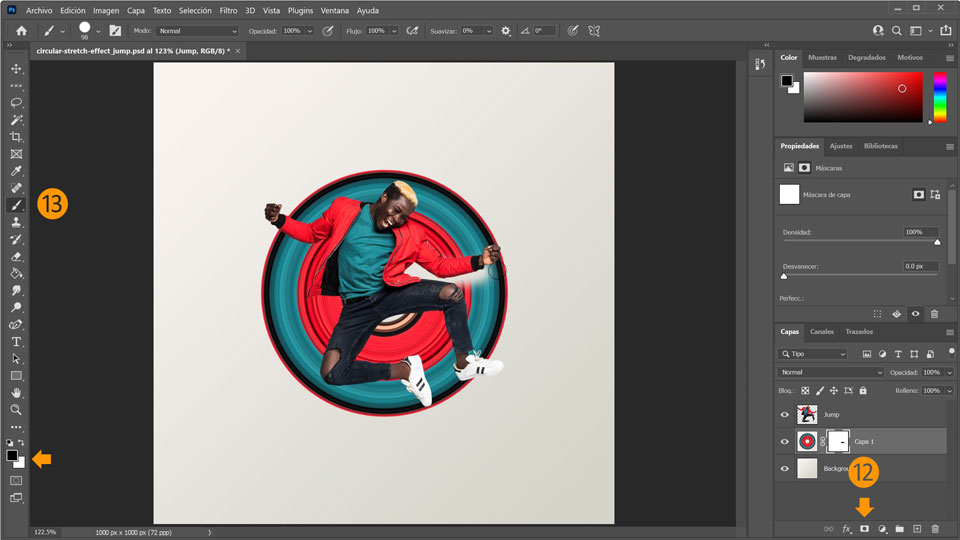
Task: Lock transparent pixels toggle
Action: pos(805,391)
